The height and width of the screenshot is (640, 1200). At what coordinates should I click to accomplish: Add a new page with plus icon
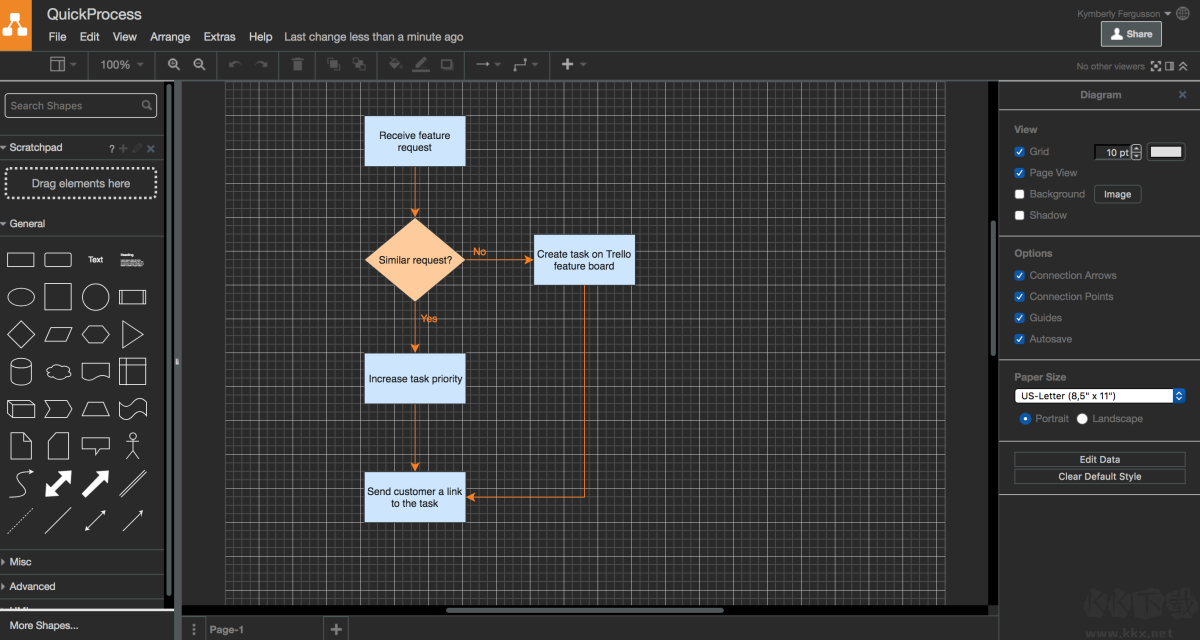tap(336, 629)
